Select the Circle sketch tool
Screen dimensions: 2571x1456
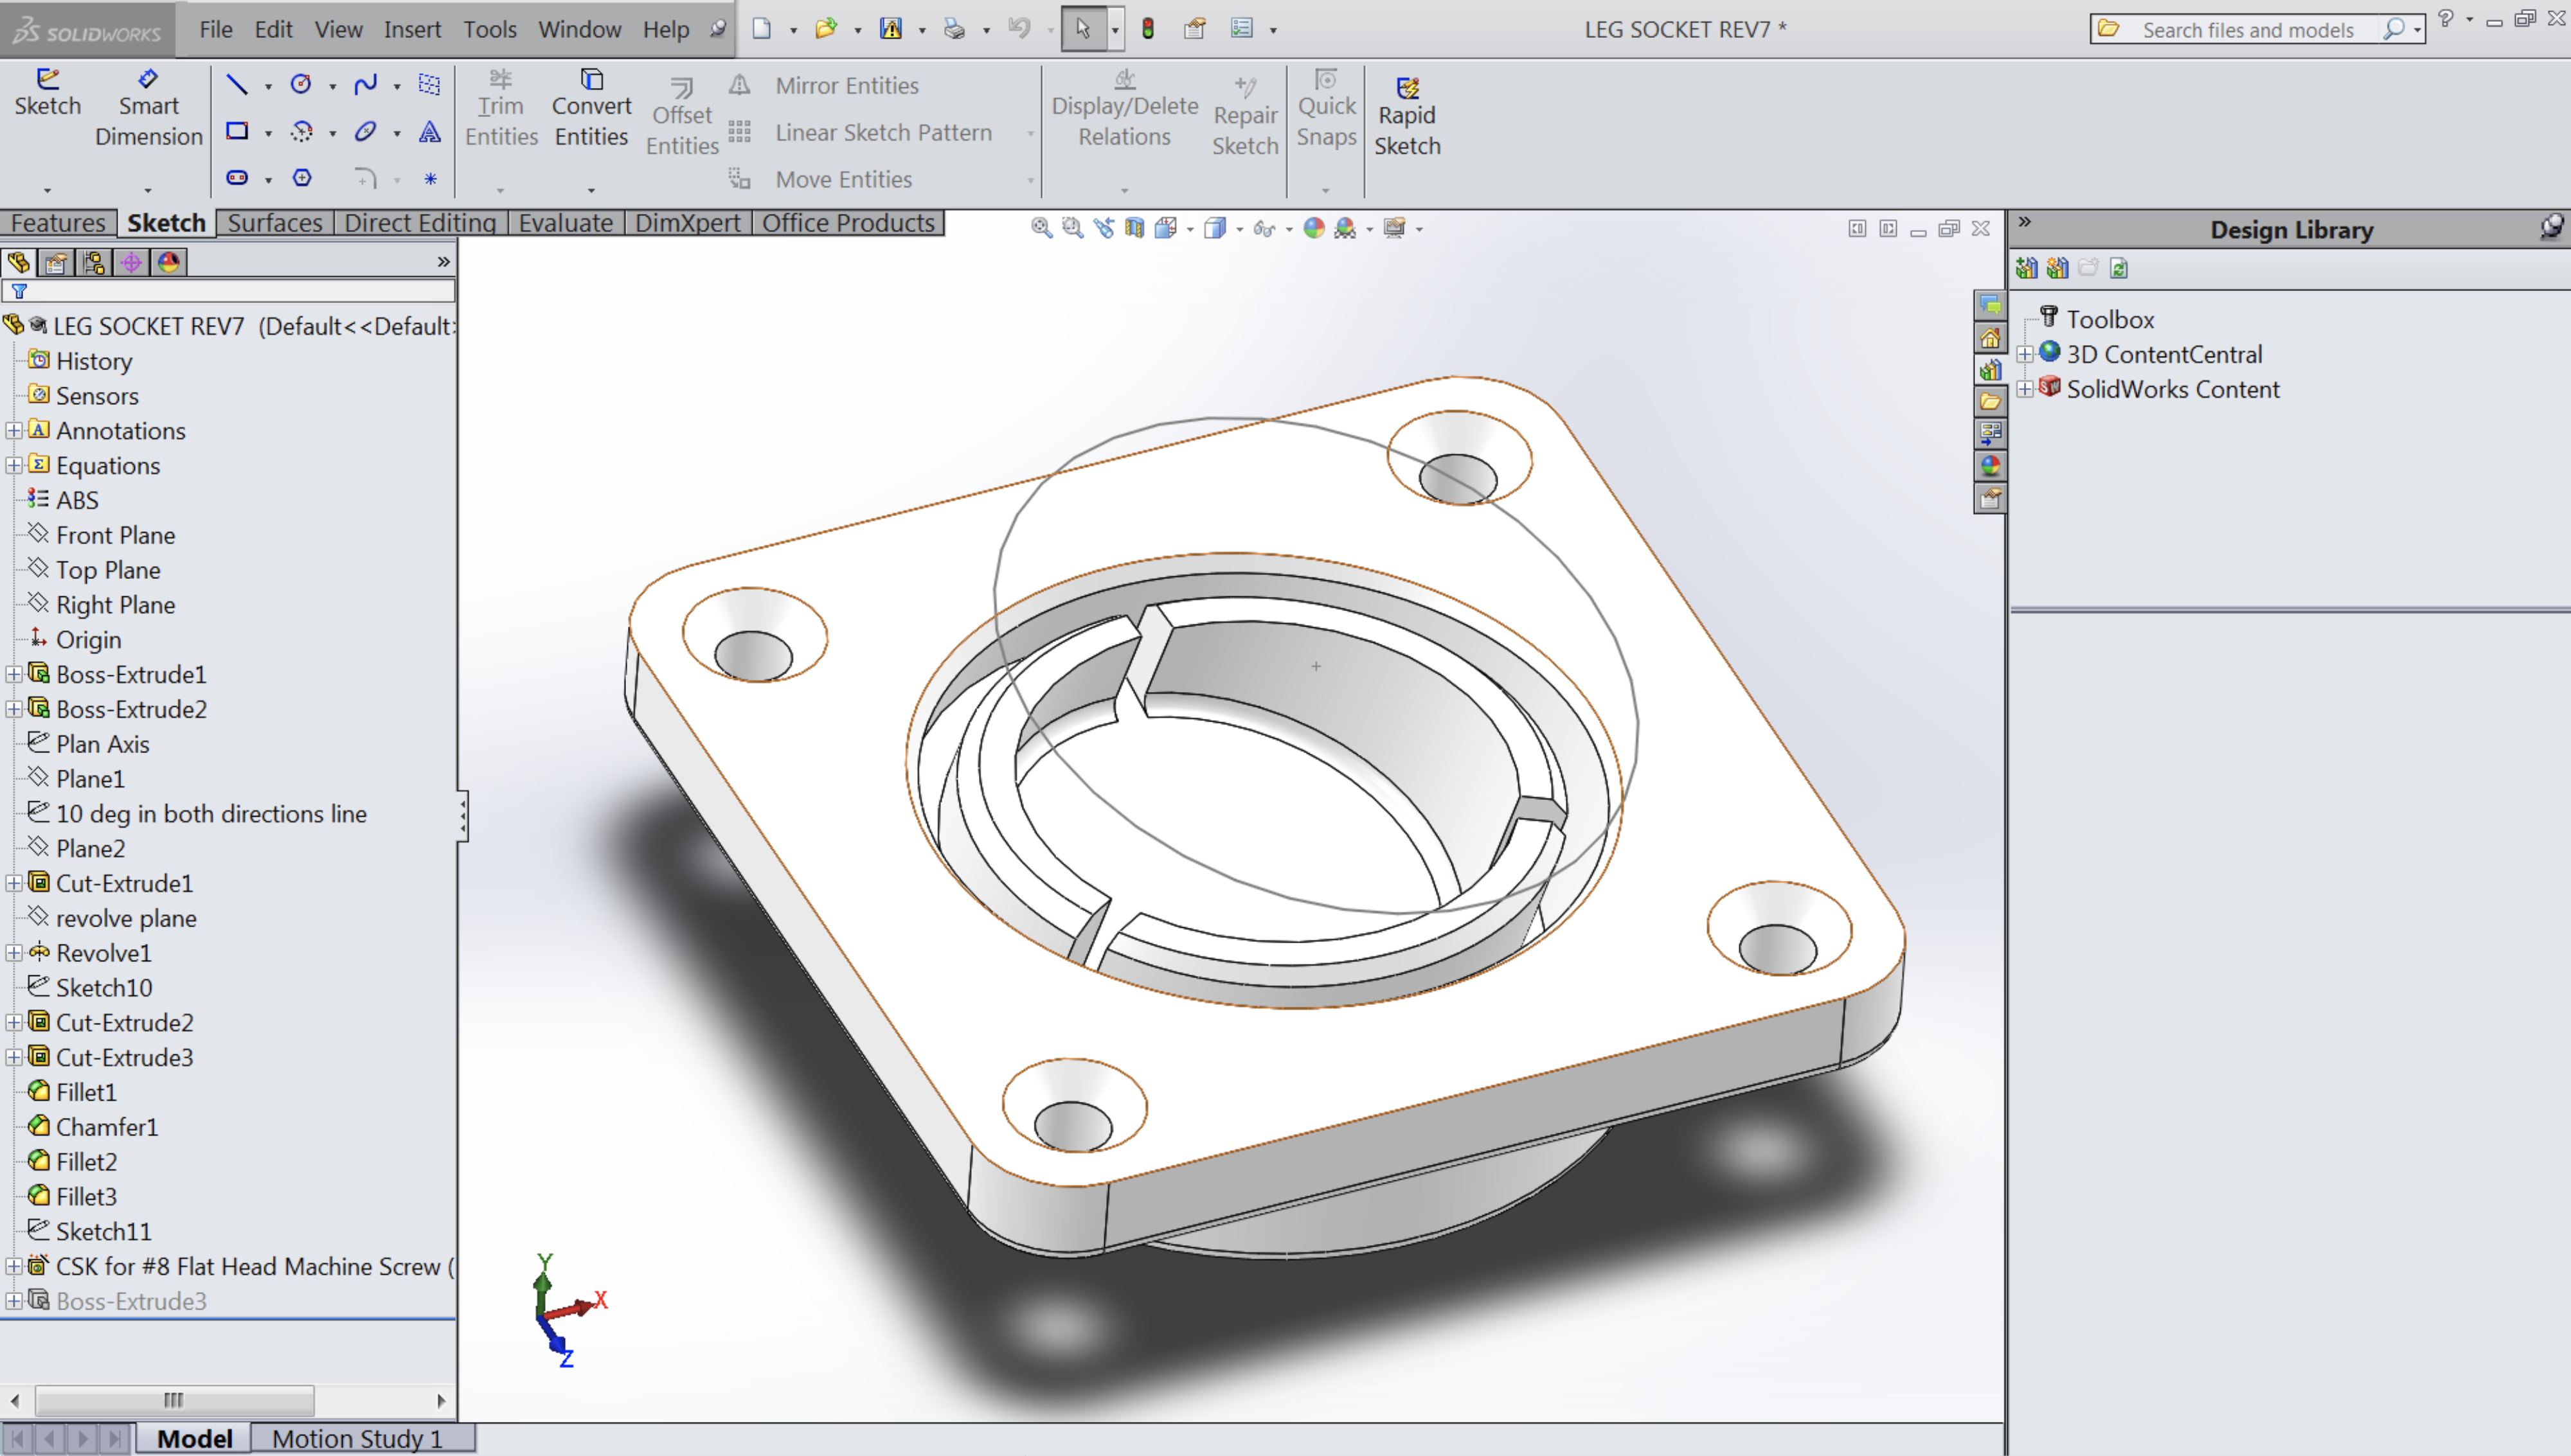tap(301, 84)
